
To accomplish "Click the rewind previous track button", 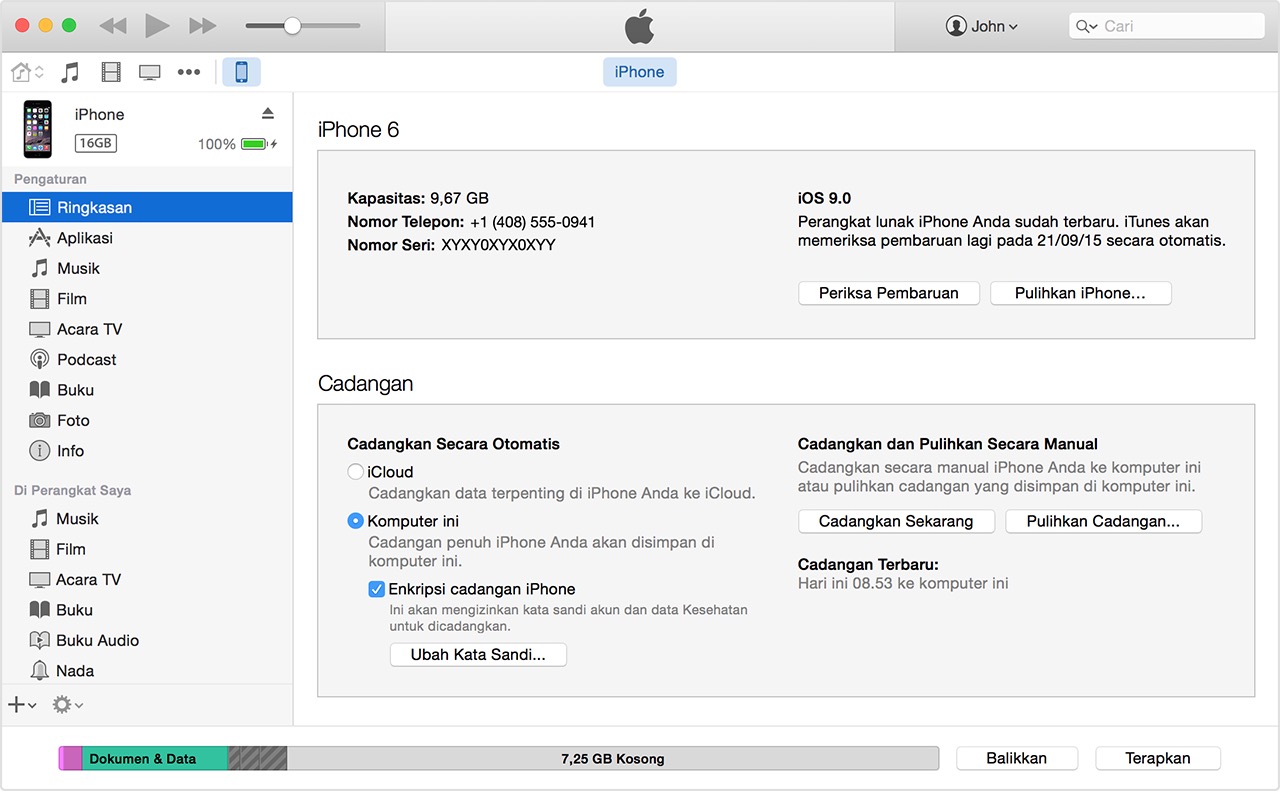I will pyautogui.click(x=113, y=26).
